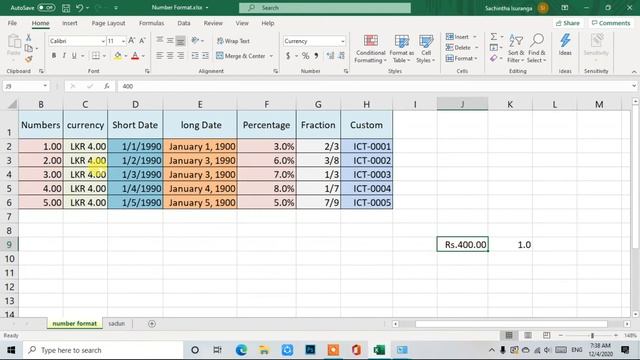The height and width of the screenshot is (360, 640).
Task: Click the Cut scissors icon
Action: pos(29,38)
